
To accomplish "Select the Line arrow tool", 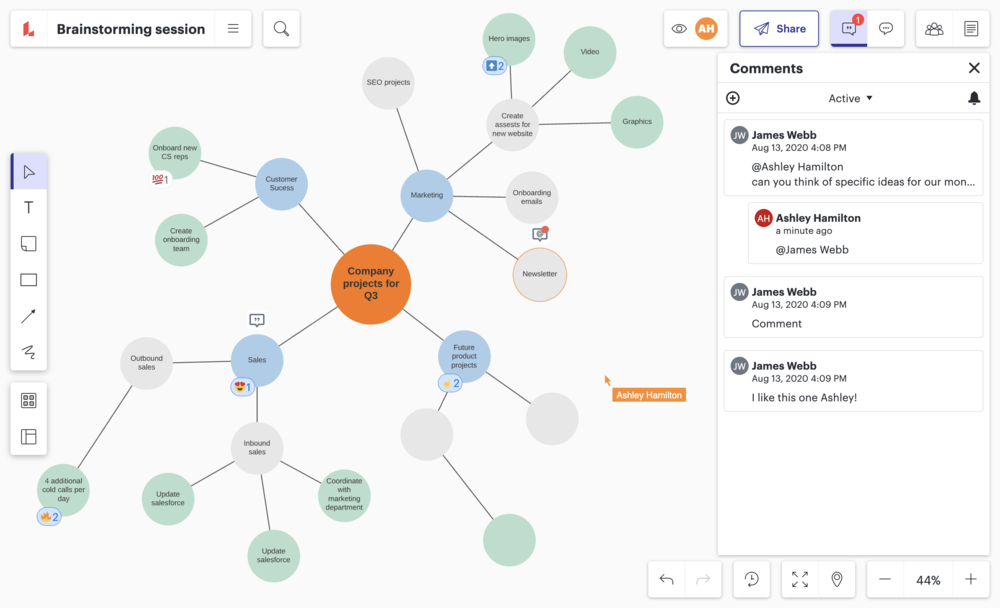I will tap(29, 316).
